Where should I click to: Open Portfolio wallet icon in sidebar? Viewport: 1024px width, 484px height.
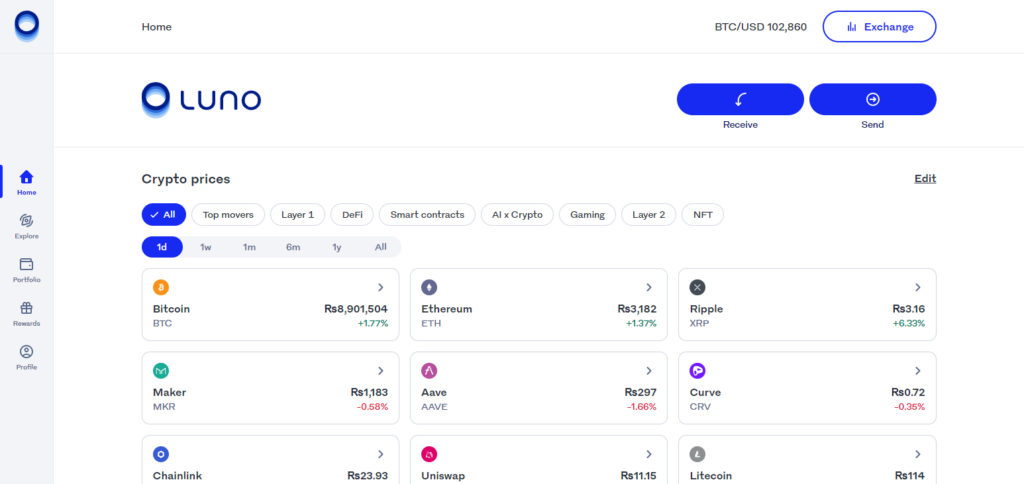coord(27,264)
